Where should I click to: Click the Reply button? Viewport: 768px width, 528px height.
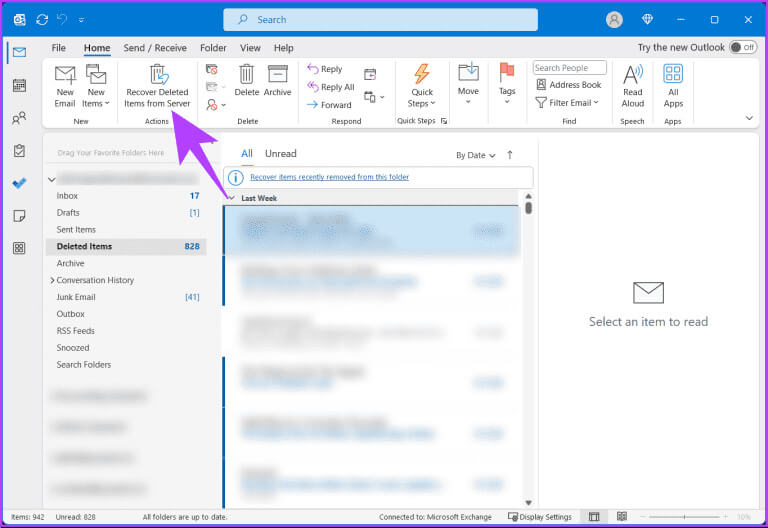(325, 69)
